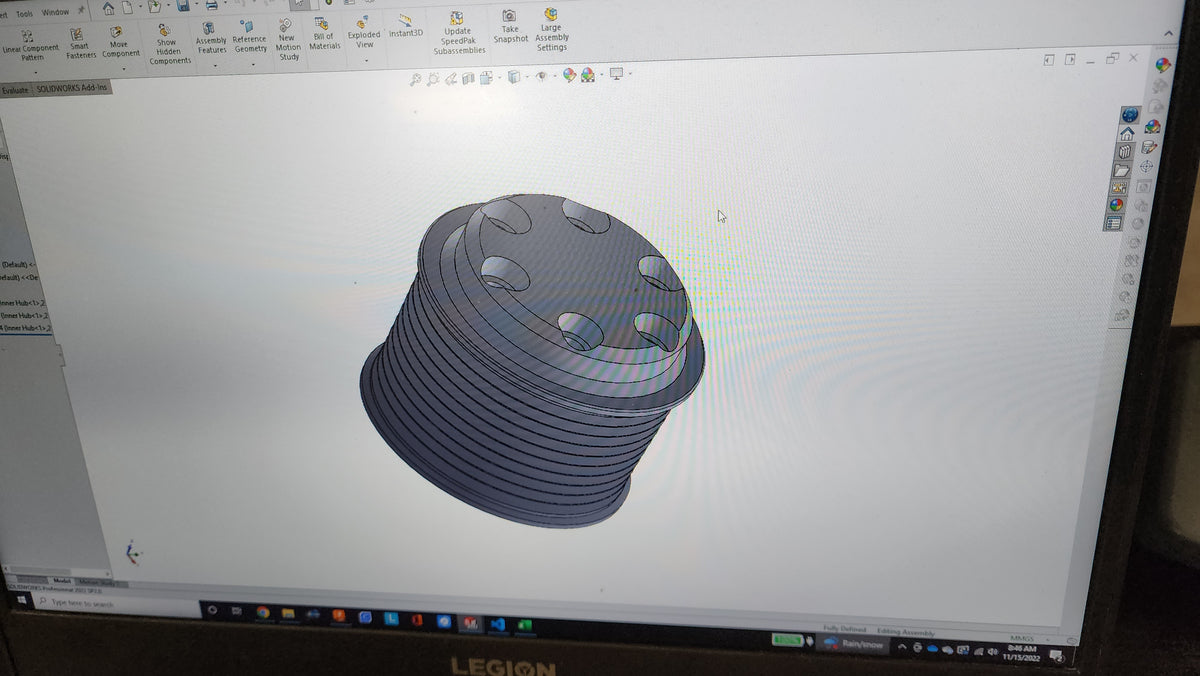Open Custom Properties task pane tab
Viewport: 1200px width, 676px height.
[x=1113, y=223]
